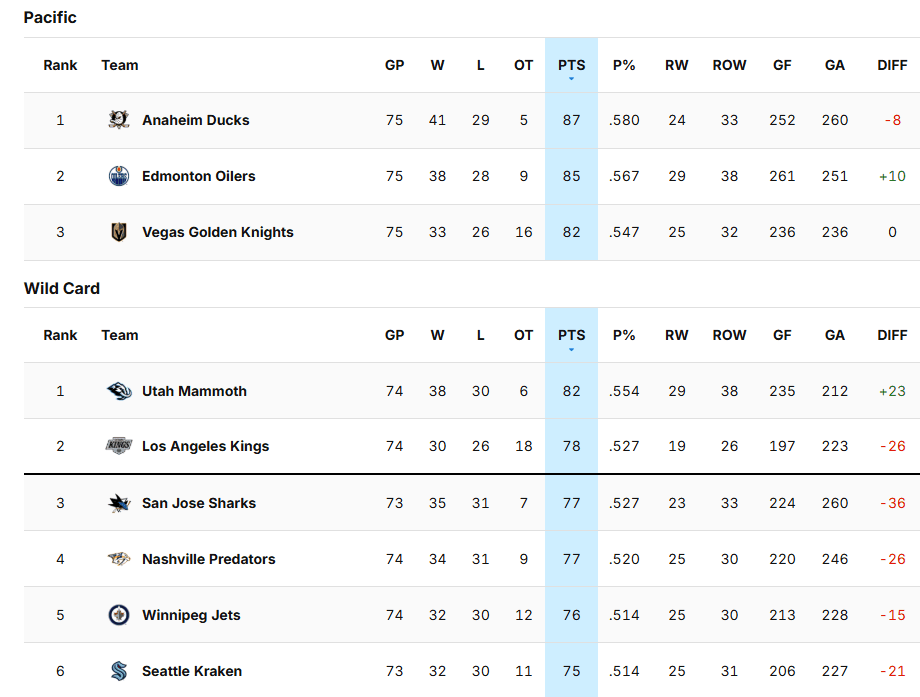Screen dimensions: 920x697
Task: Sort Pacific table by ROW header
Action: 729,65
